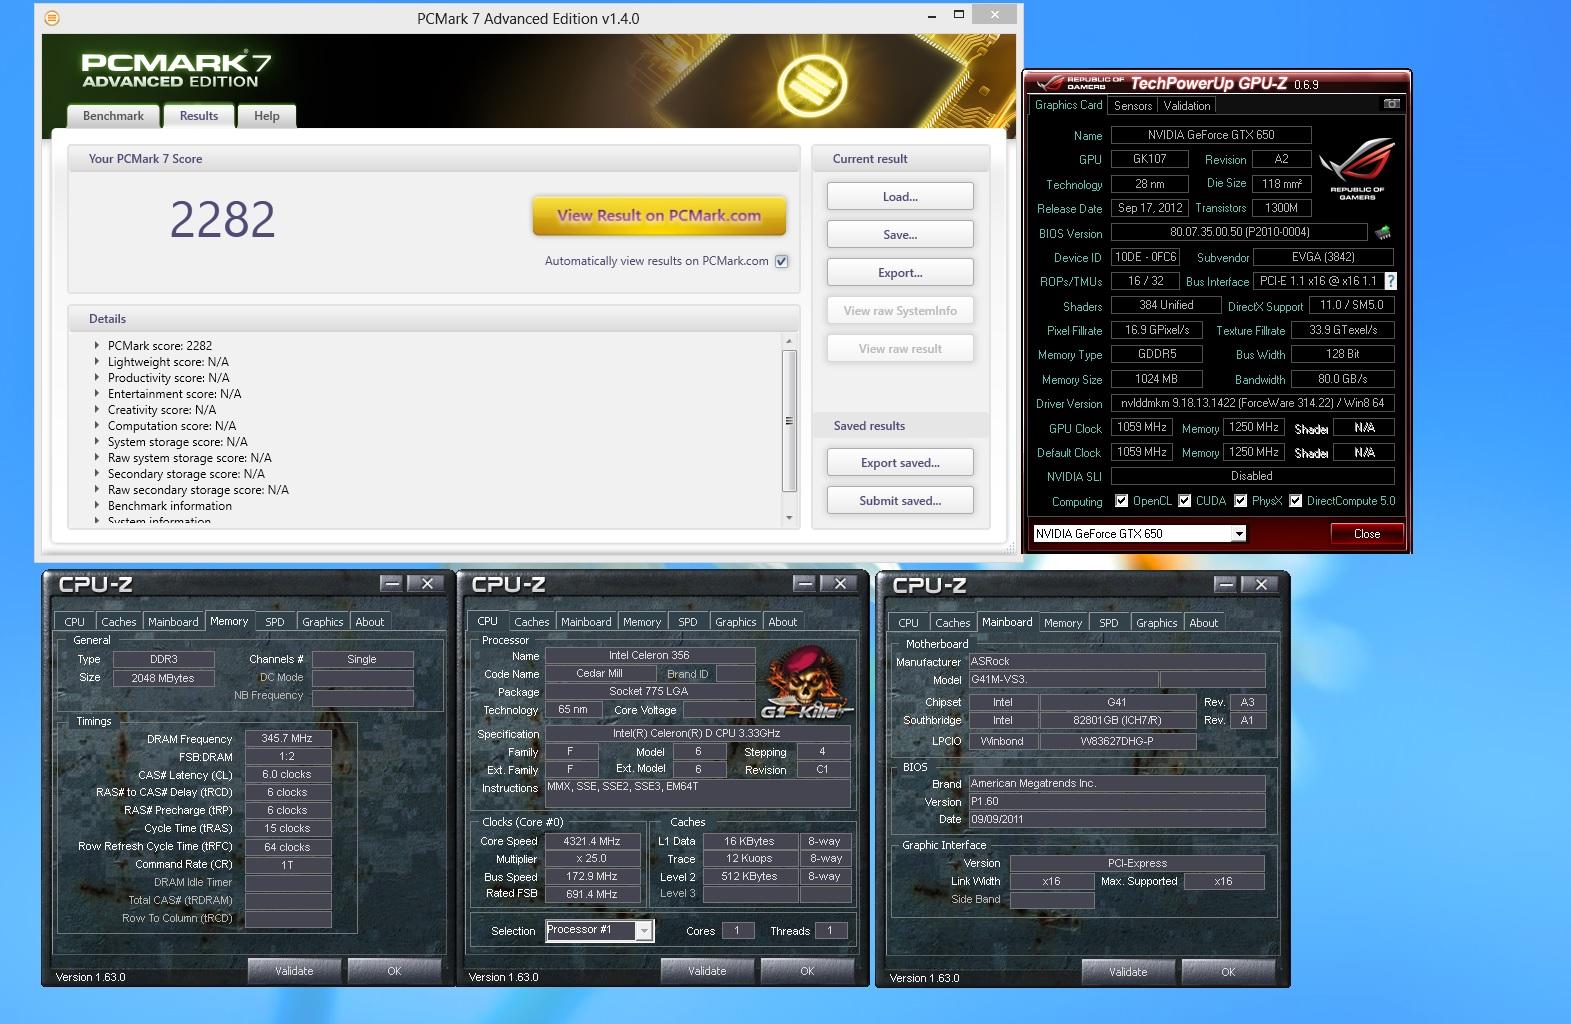
Task: Click the Details scrollbar up arrow
Action: coord(789,341)
